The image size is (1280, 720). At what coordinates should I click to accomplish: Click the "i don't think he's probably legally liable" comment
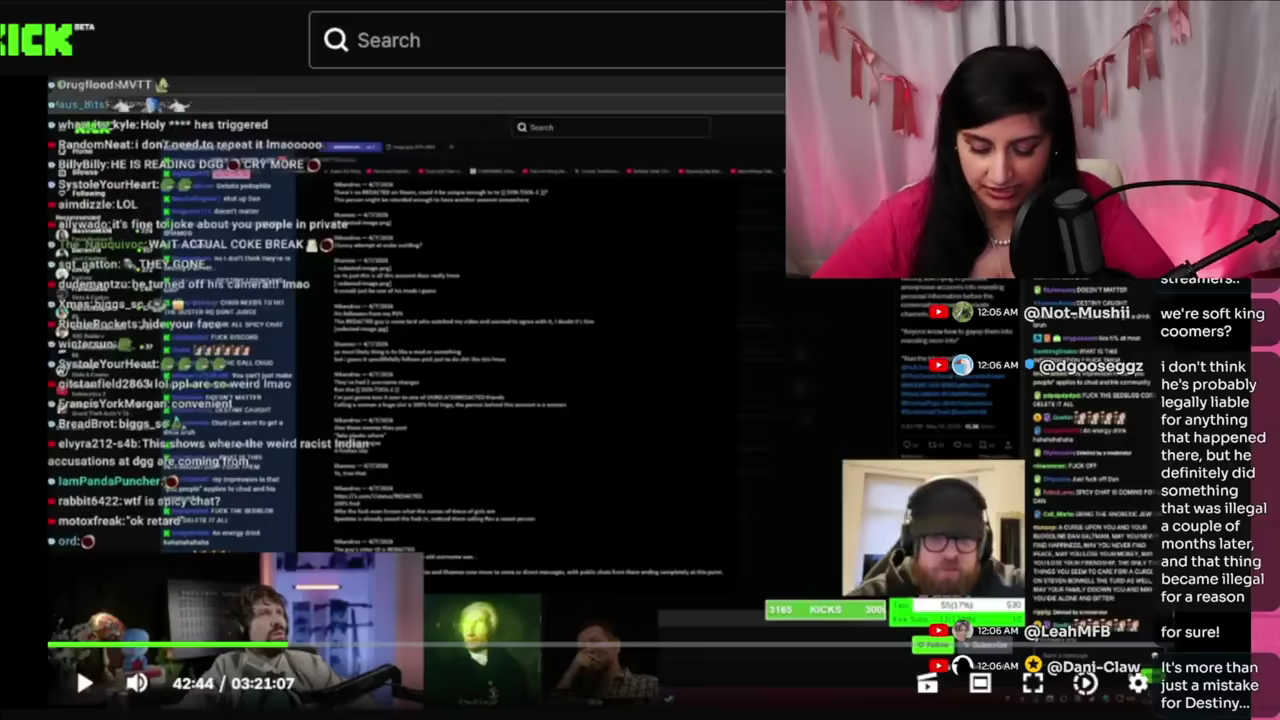point(1213,481)
